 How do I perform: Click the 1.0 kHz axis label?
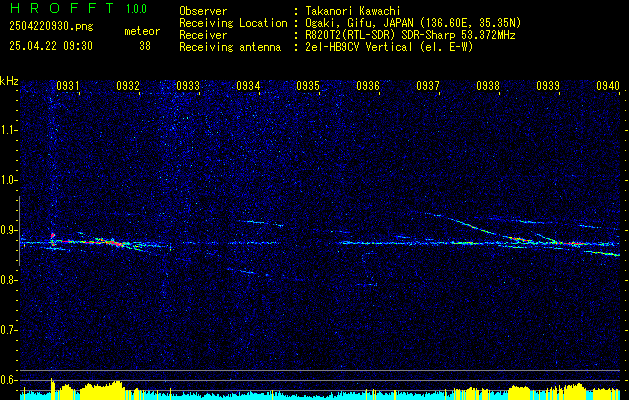pyautogui.click(x=8, y=181)
